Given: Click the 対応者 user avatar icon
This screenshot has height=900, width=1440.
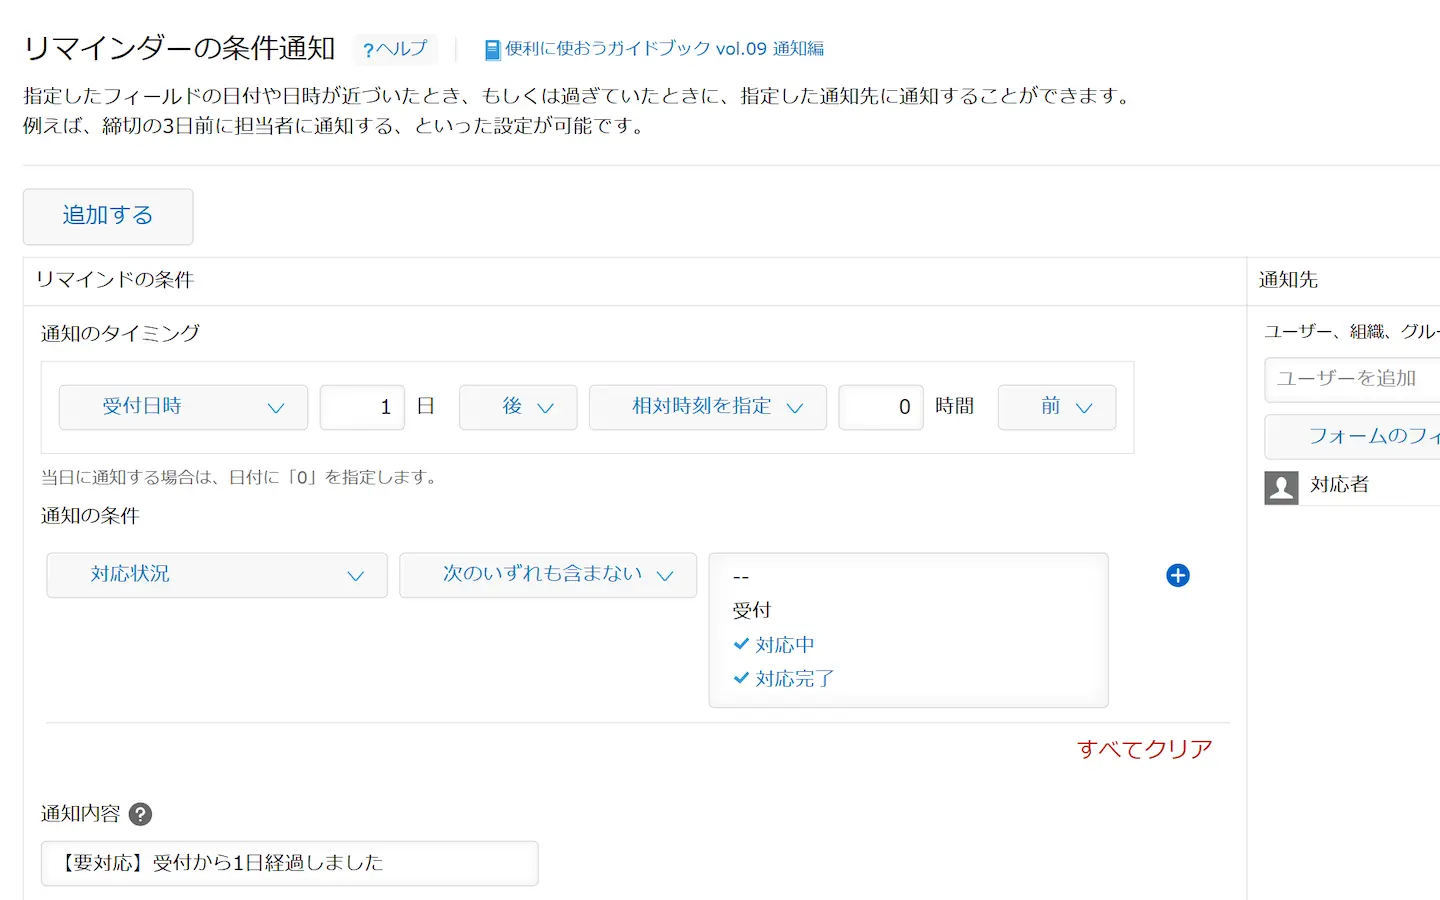Looking at the screenshot, I should coord(1281,487).
